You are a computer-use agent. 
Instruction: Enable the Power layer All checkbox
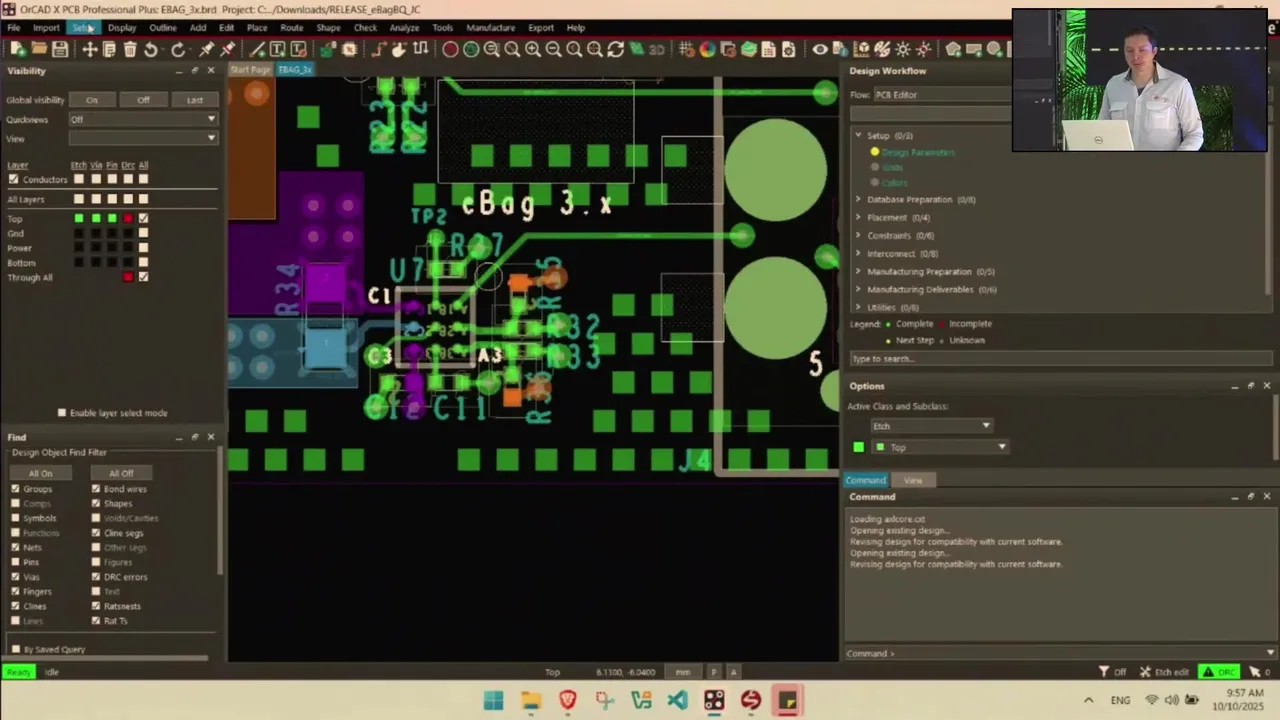(143, 248)
